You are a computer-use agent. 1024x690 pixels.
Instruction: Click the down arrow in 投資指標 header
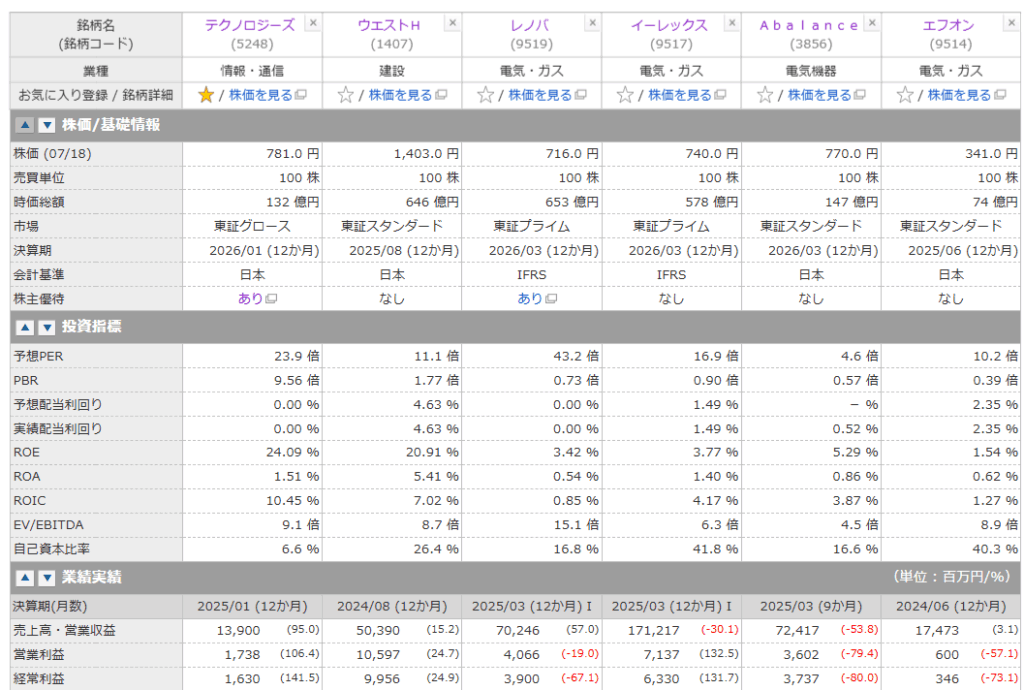click(46, 327)
